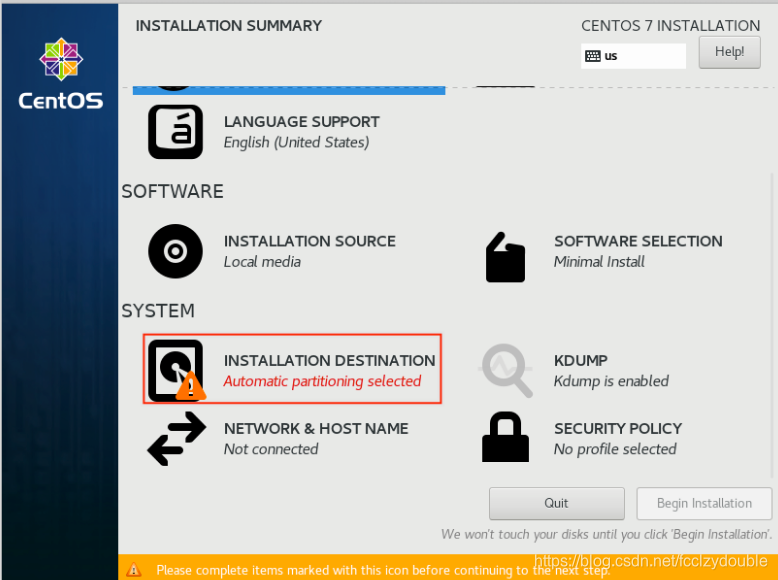
Task: Click the Help! button
Action: (729, 52)
